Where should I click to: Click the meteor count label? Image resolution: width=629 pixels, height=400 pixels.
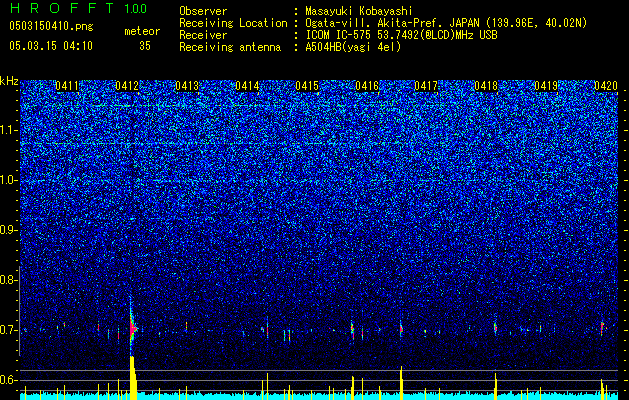tap(142, 31)
